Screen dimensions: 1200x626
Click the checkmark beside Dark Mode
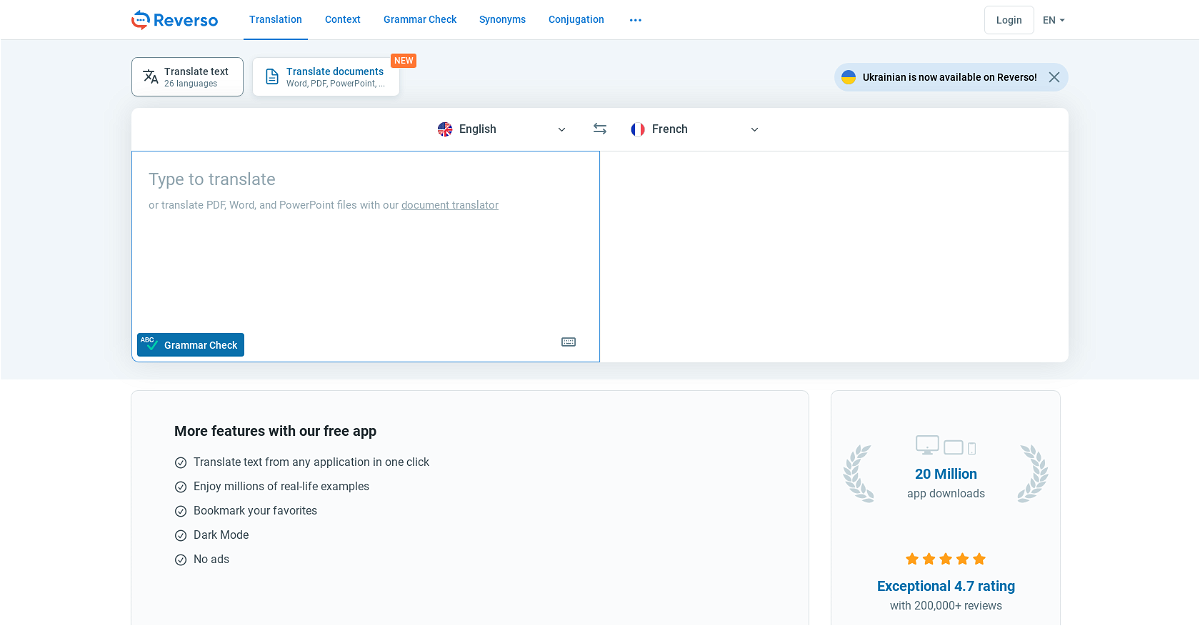[x=181, y=536]
